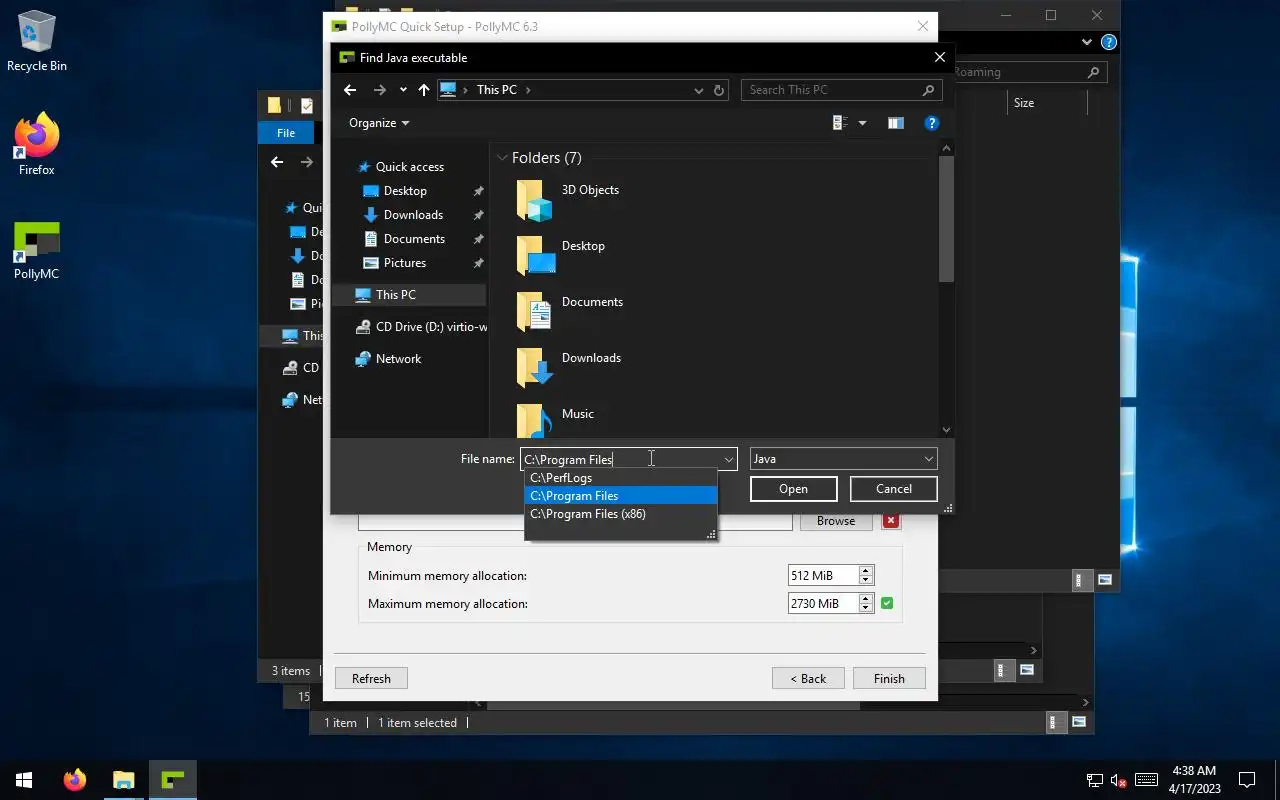Click minimum memory allocation spin box
1280x800 pixels.
click(x=831, y=576)
